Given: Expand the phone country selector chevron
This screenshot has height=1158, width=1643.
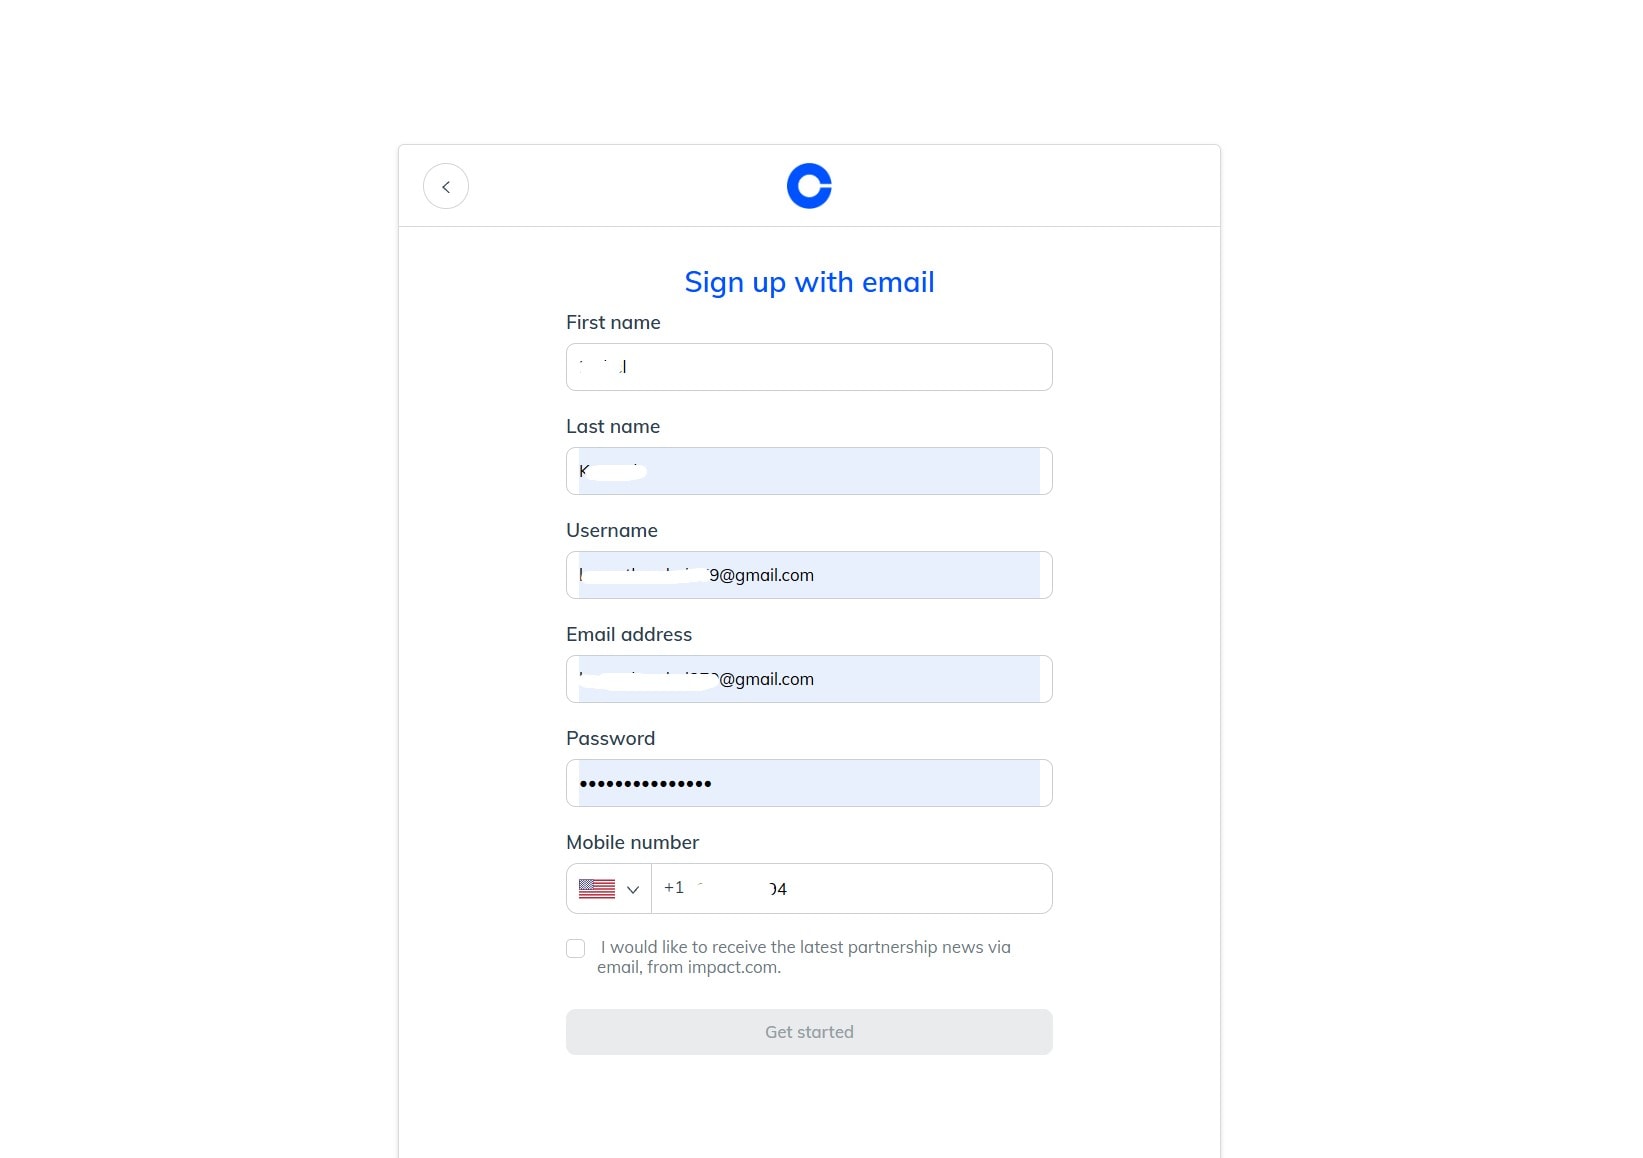Looking at the screenshot, I should coord(633,889).
